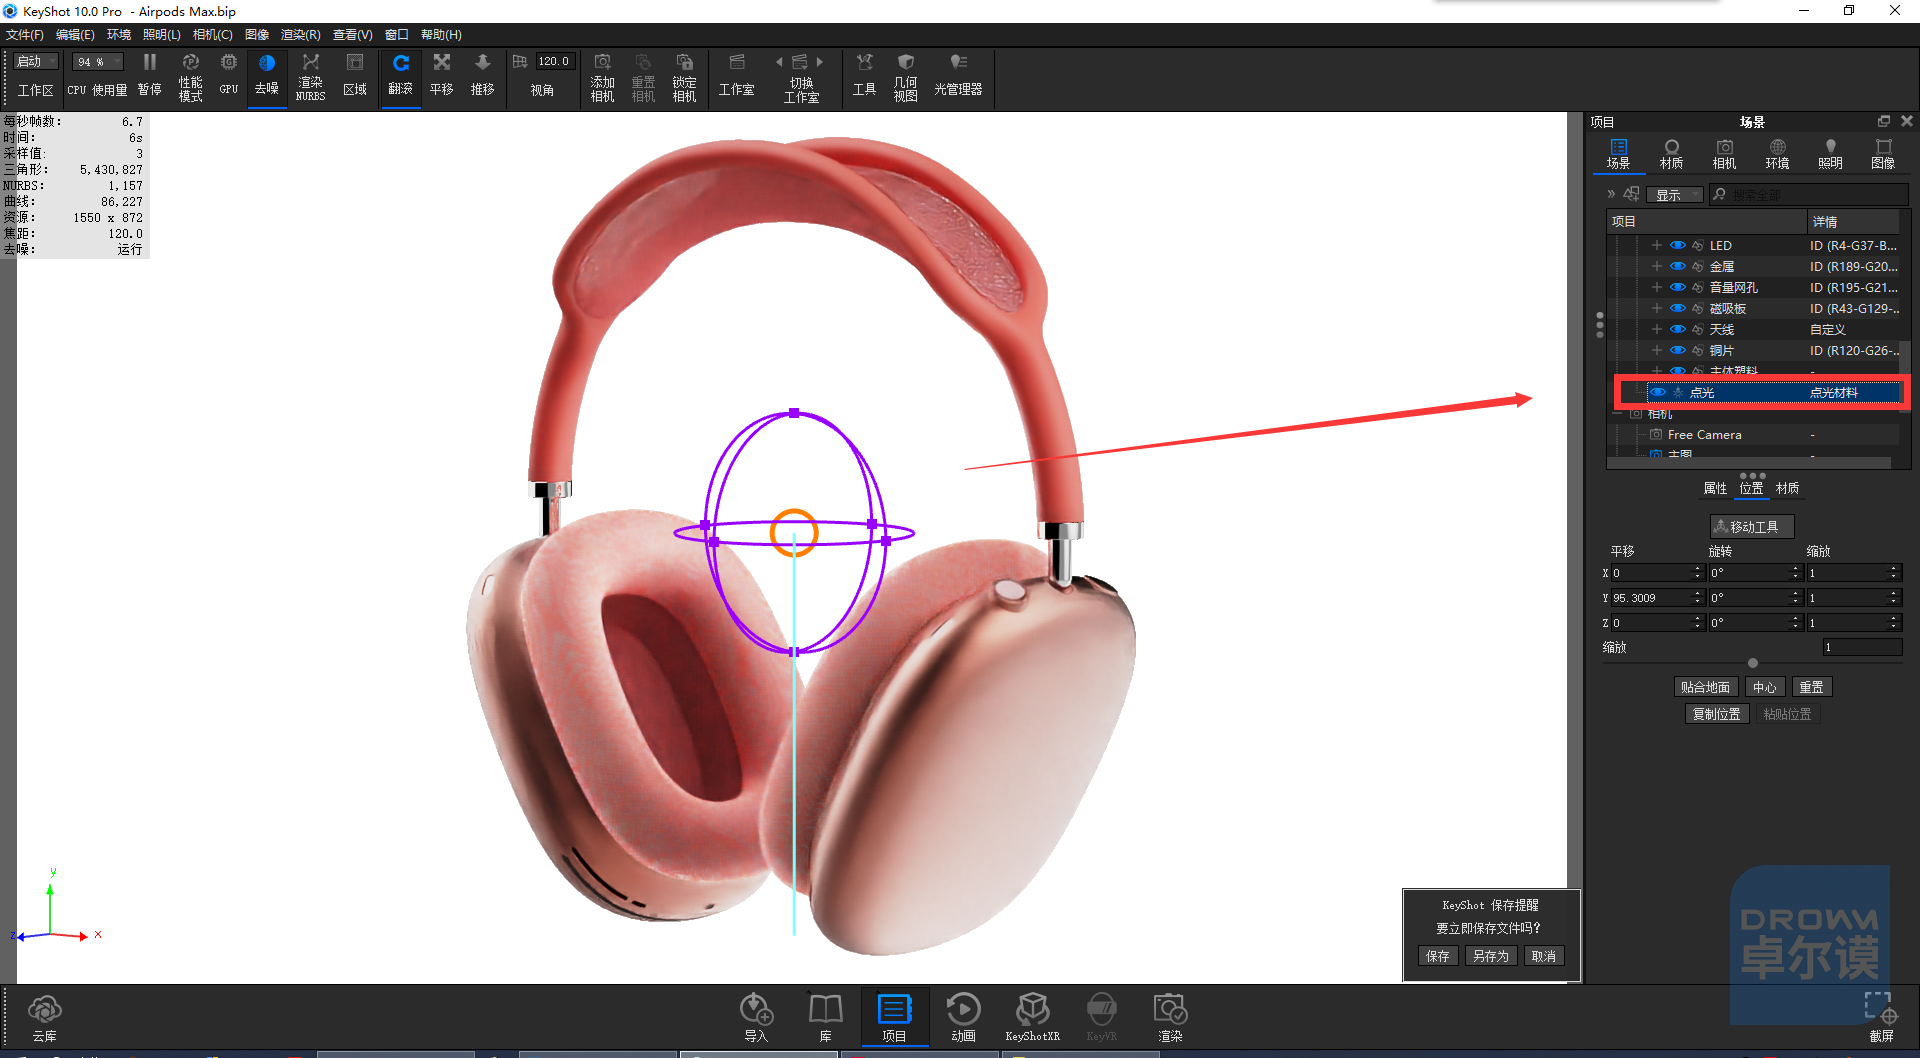Open the 渲染(R) menu
The width and height of the screenshot is (1920, 1058).
pos(300,35)
